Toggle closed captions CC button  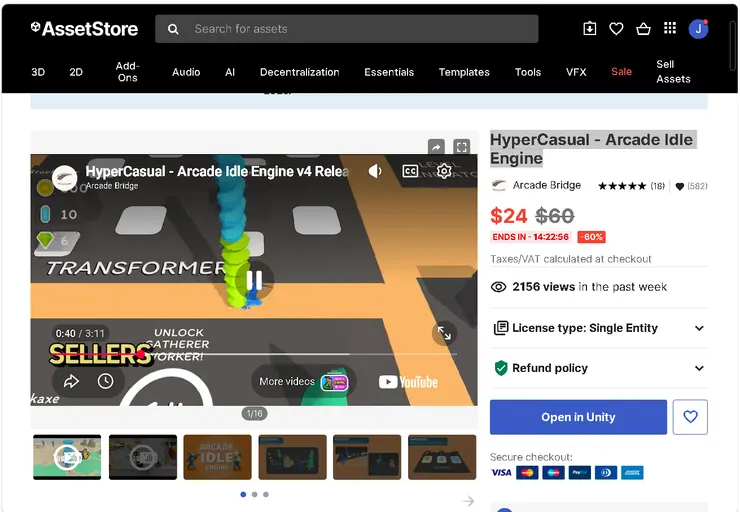pos(410,171)
